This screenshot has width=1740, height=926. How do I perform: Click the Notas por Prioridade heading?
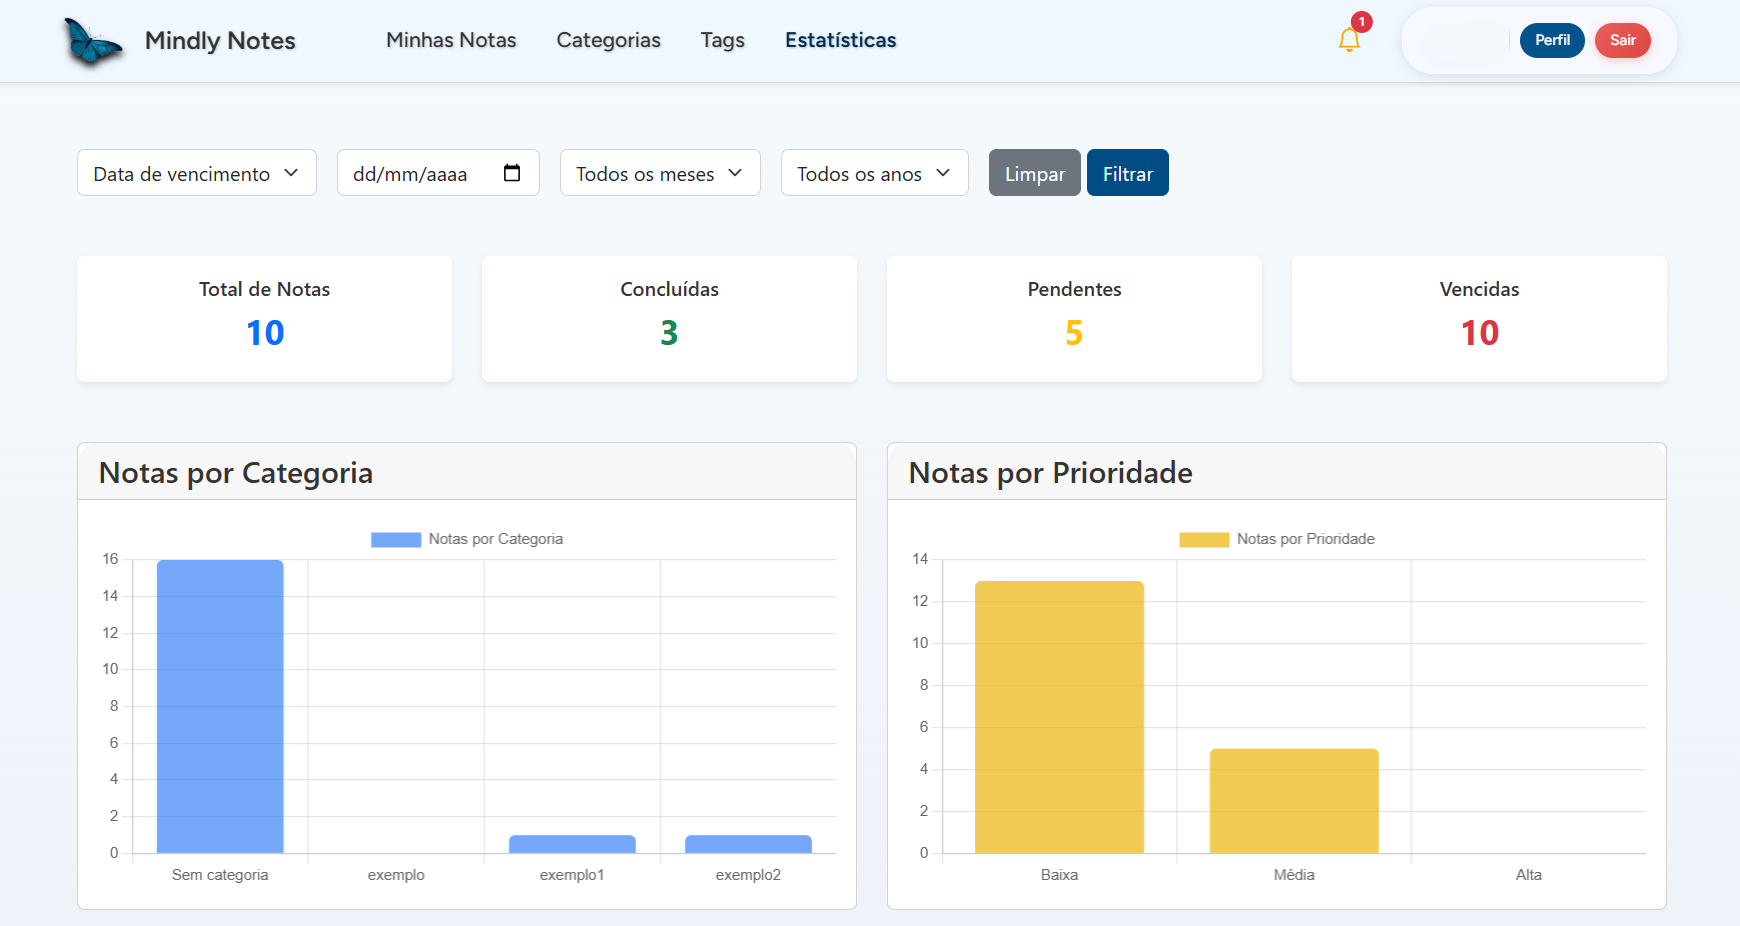(1050, 472)
